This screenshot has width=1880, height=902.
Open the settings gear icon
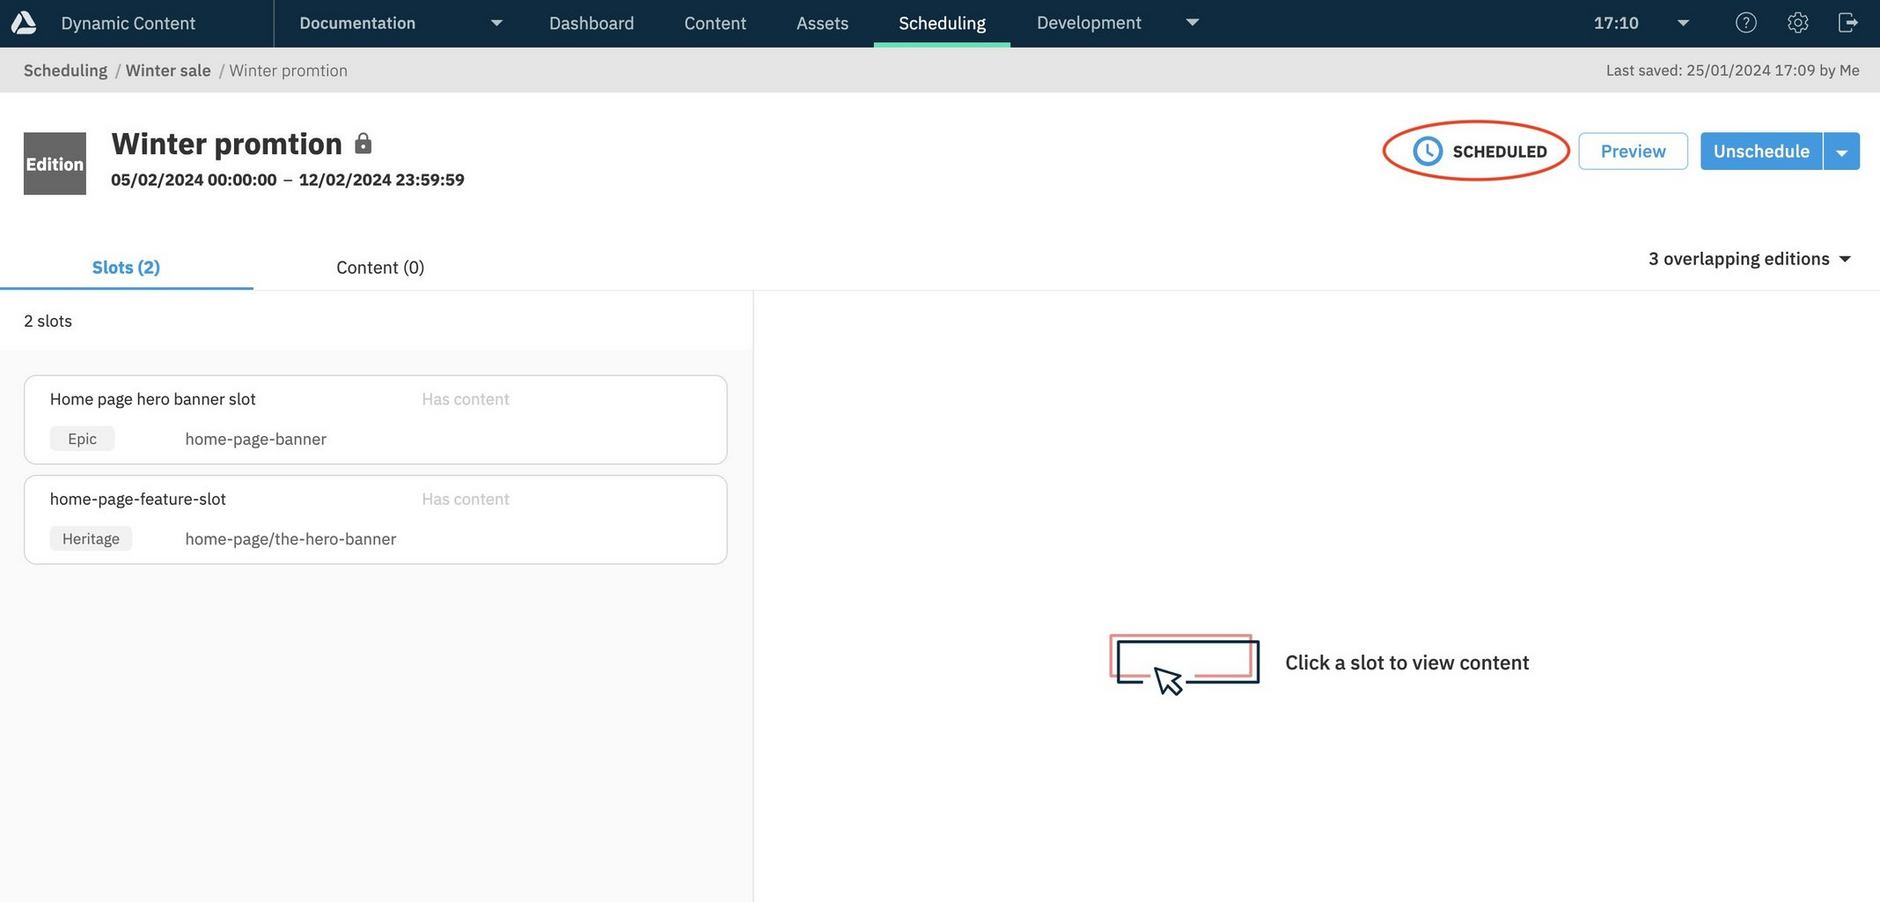1797,22
